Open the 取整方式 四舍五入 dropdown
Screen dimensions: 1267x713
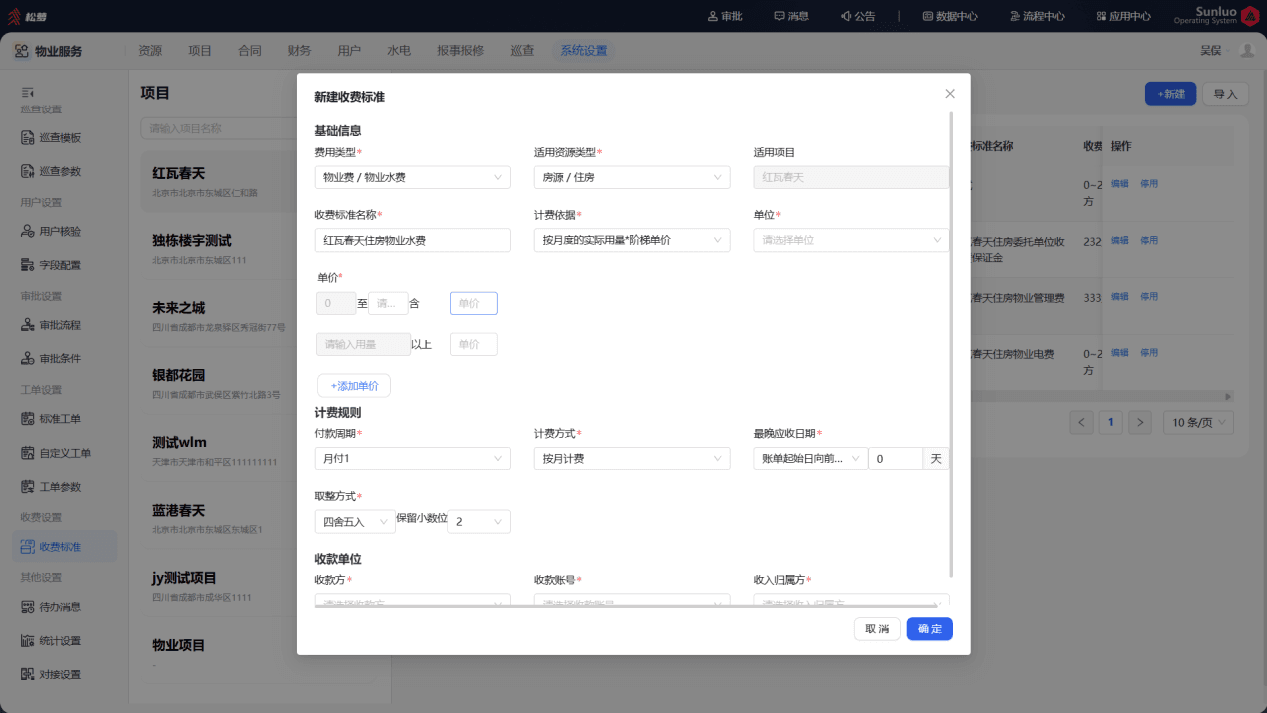(x=355, y=522)
